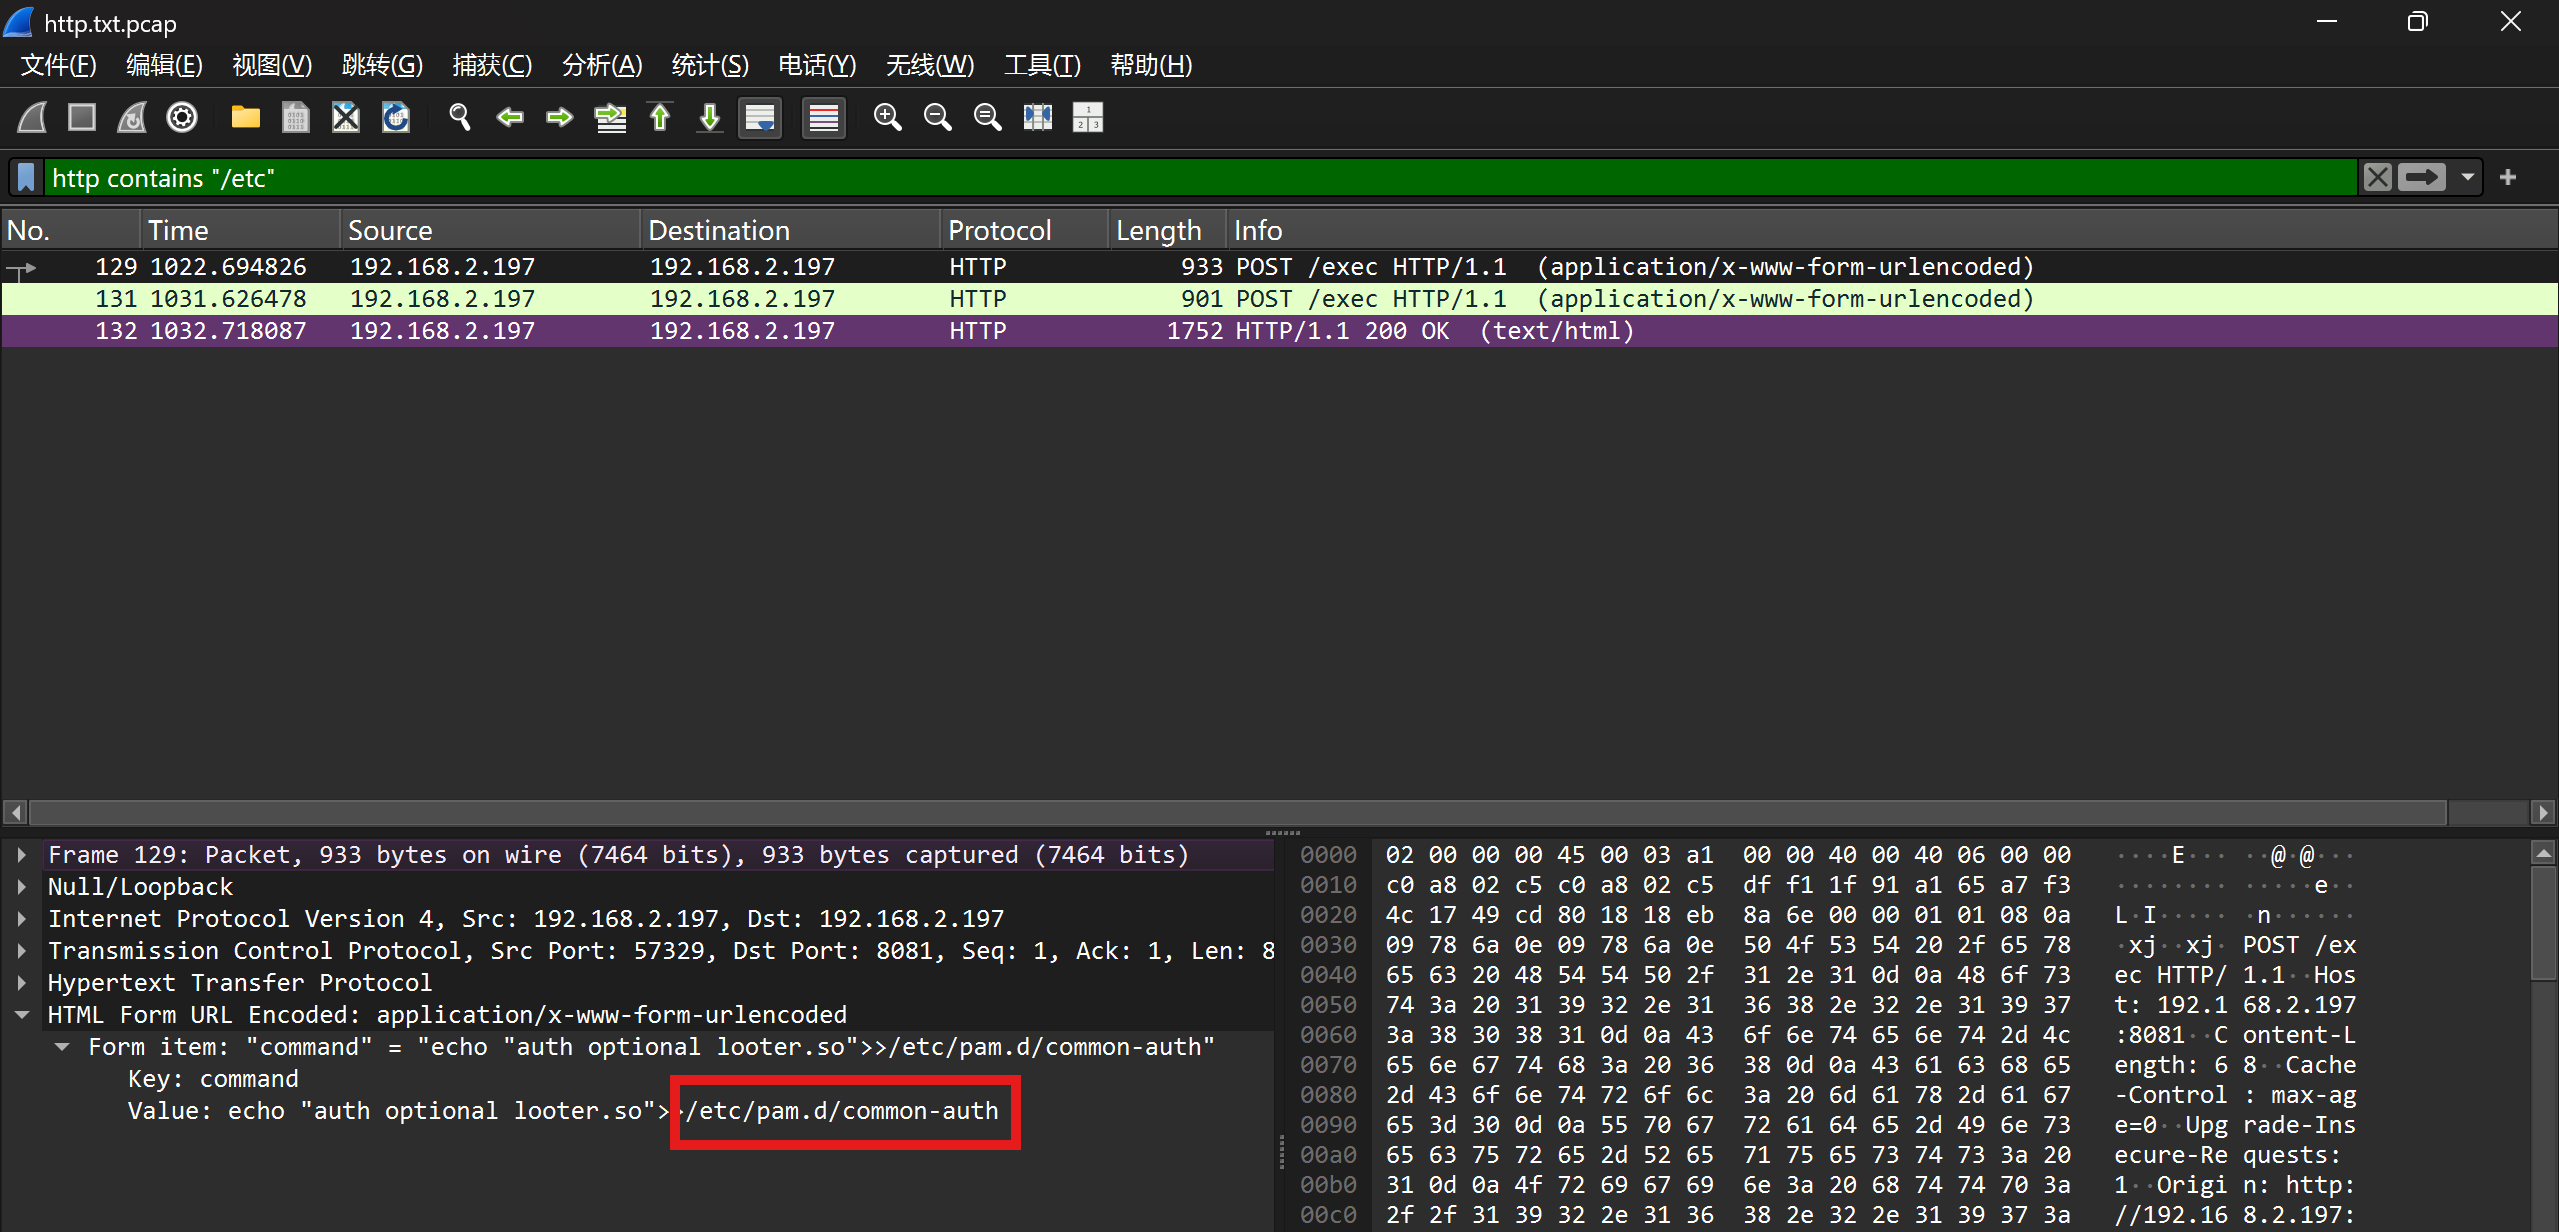
Task: Zoom out the main window text
Action: click(938, 118)
